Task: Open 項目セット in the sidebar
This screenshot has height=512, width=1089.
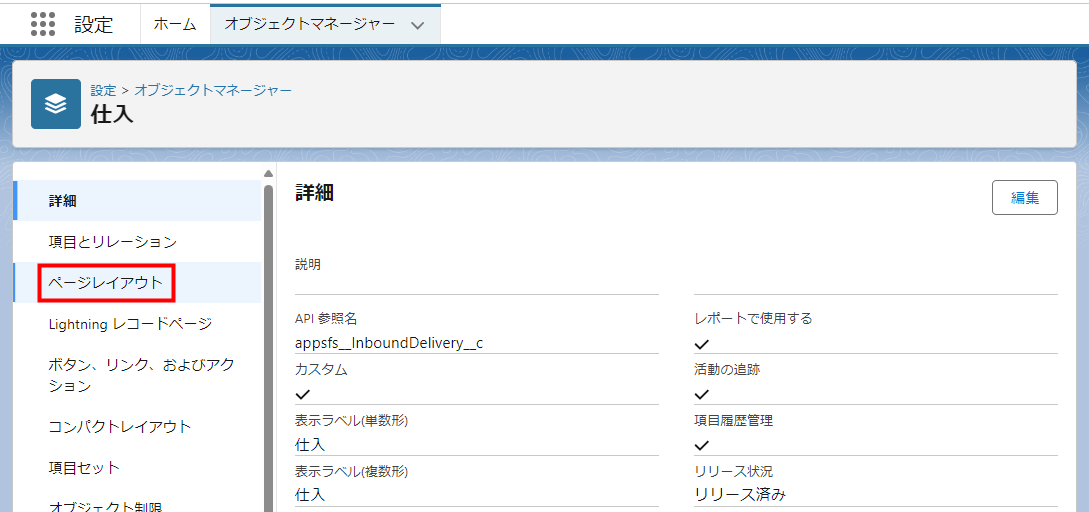Action: (84, 468)
